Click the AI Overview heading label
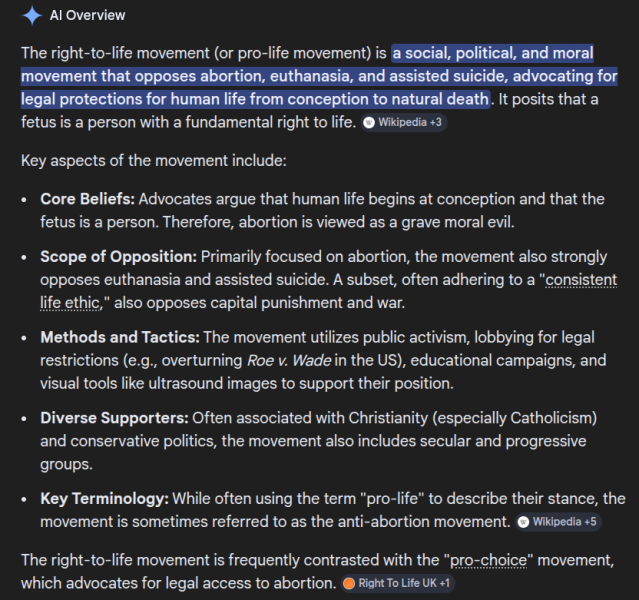Screen dimensions: 639x600 coord(88,16)
